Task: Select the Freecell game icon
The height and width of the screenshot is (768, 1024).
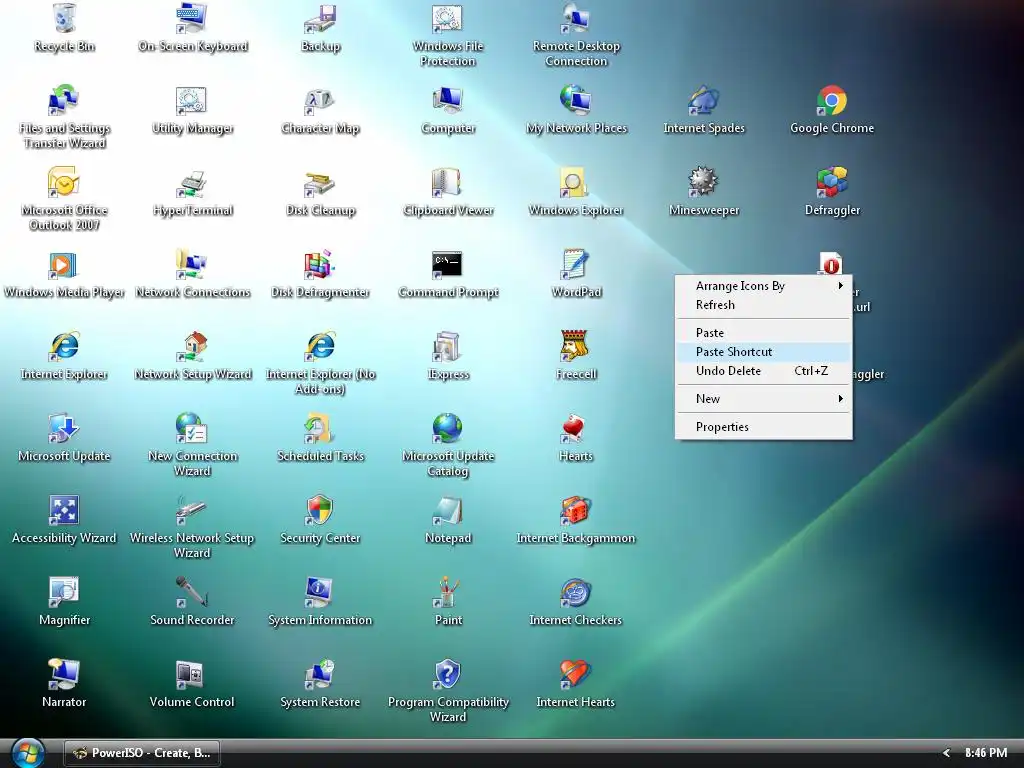Action: click(576, 346)
